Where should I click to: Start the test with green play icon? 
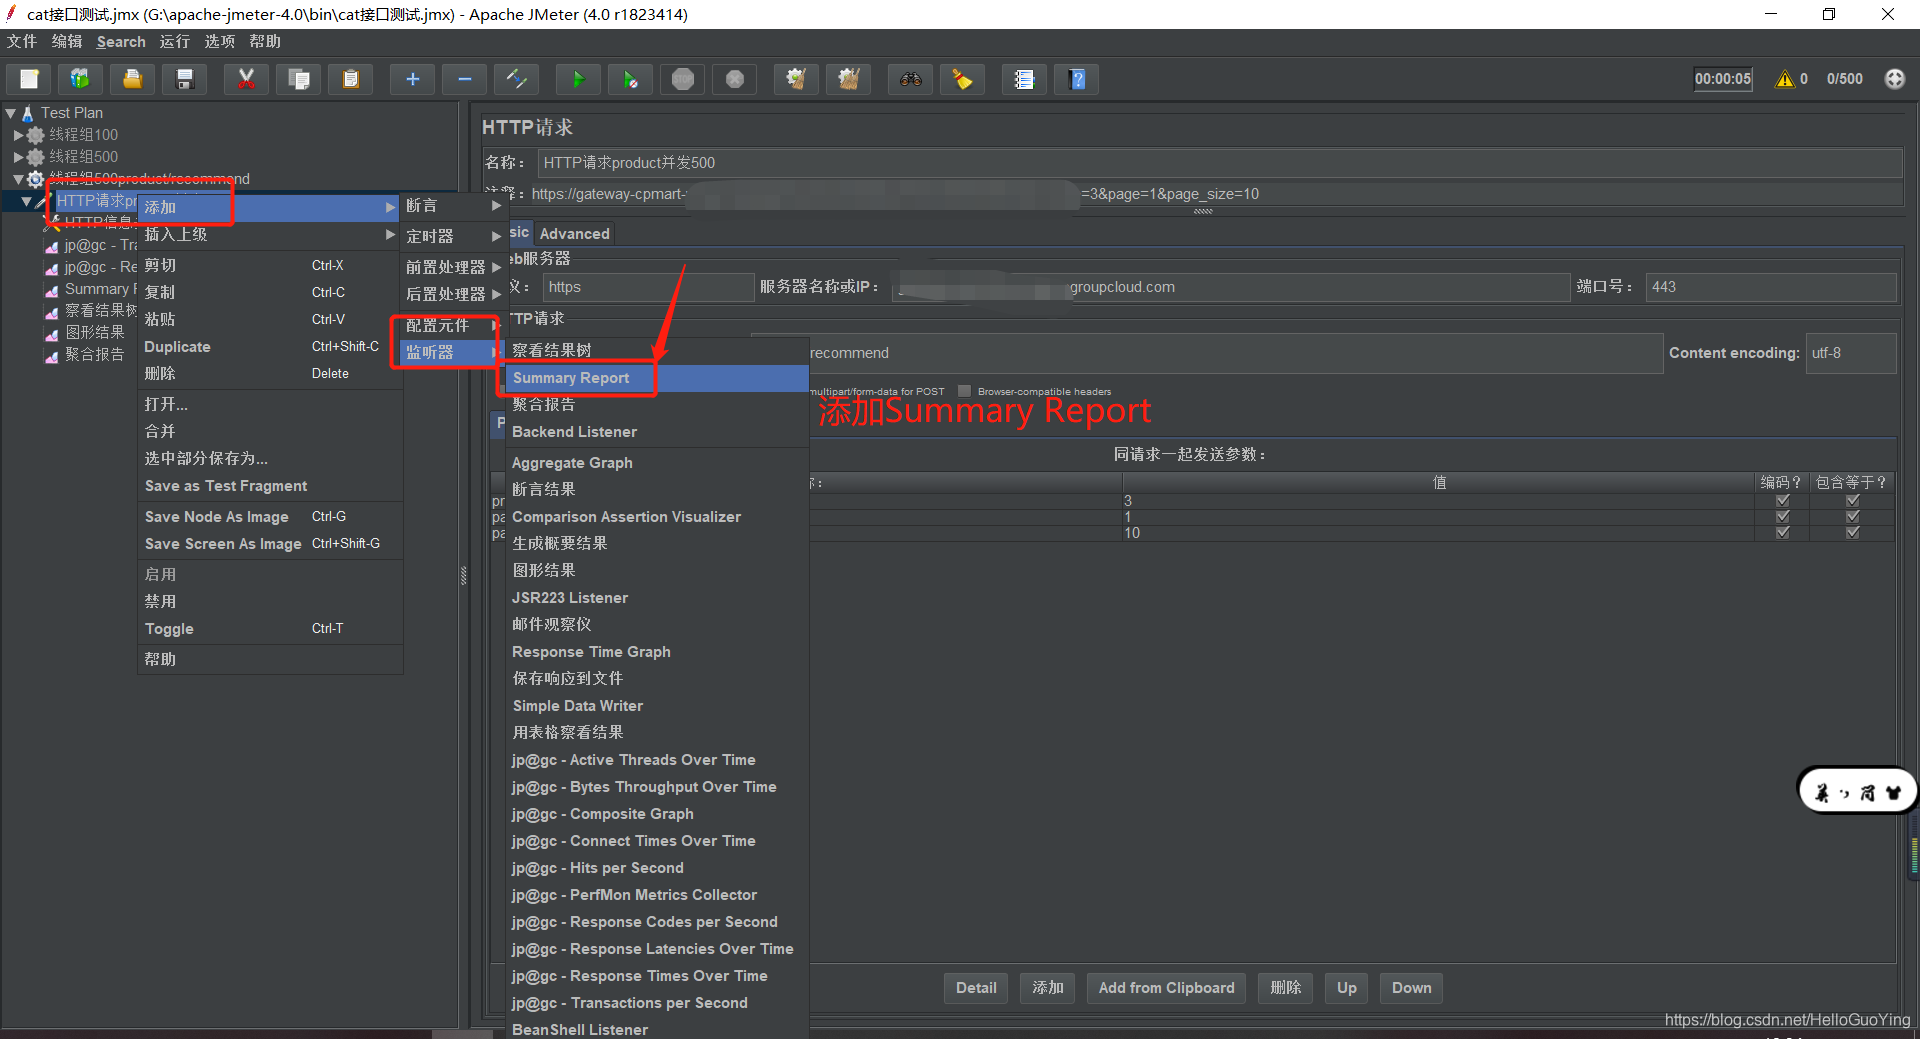pos(578,79)
